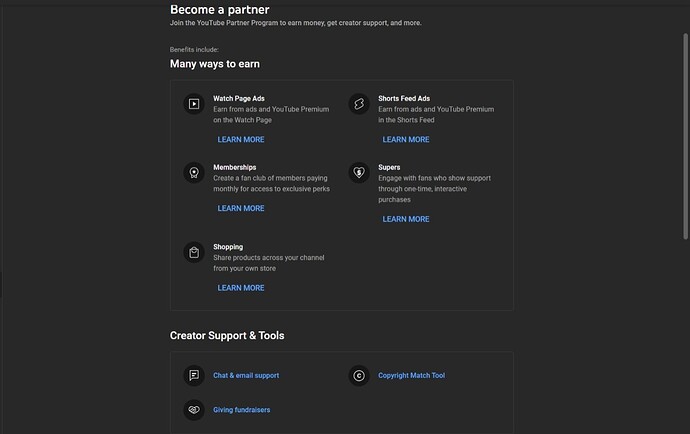The height and width of the screenshot is (434, 690).
Task: Open Learn More for Memberships
Action: 241,208
